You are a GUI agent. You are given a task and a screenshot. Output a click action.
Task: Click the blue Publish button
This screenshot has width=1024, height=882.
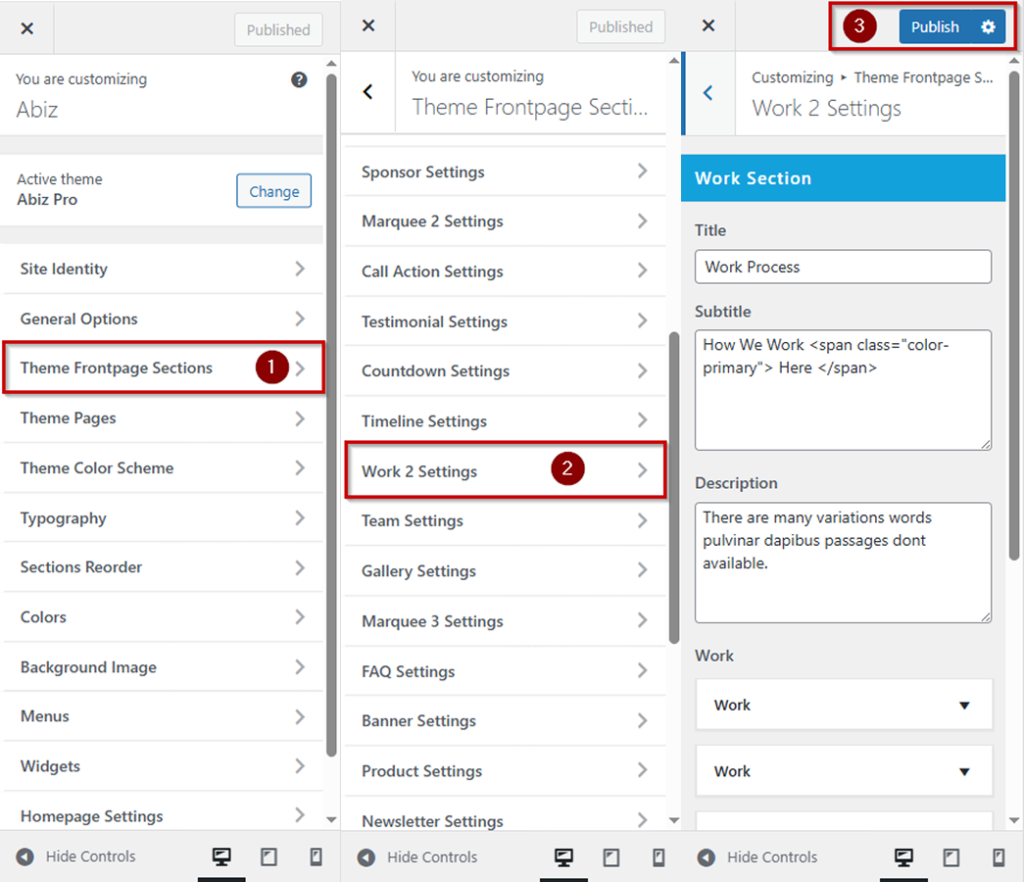934,27
